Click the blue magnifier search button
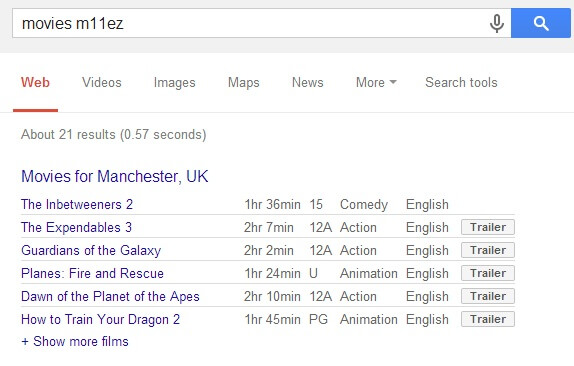This screenshot has width=574, height=366. click(x=541, y=23)
